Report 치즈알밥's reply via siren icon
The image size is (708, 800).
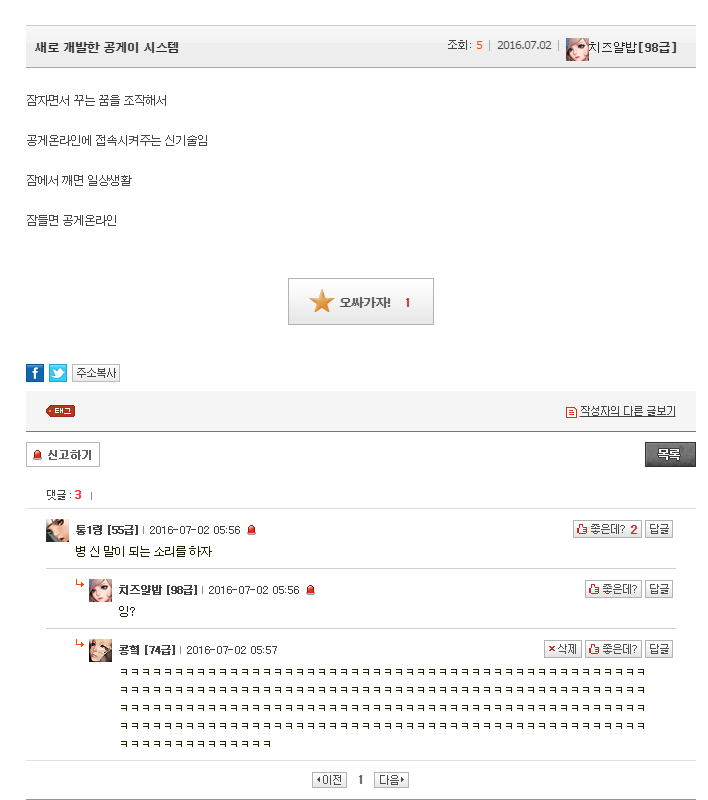click(310, 590)
